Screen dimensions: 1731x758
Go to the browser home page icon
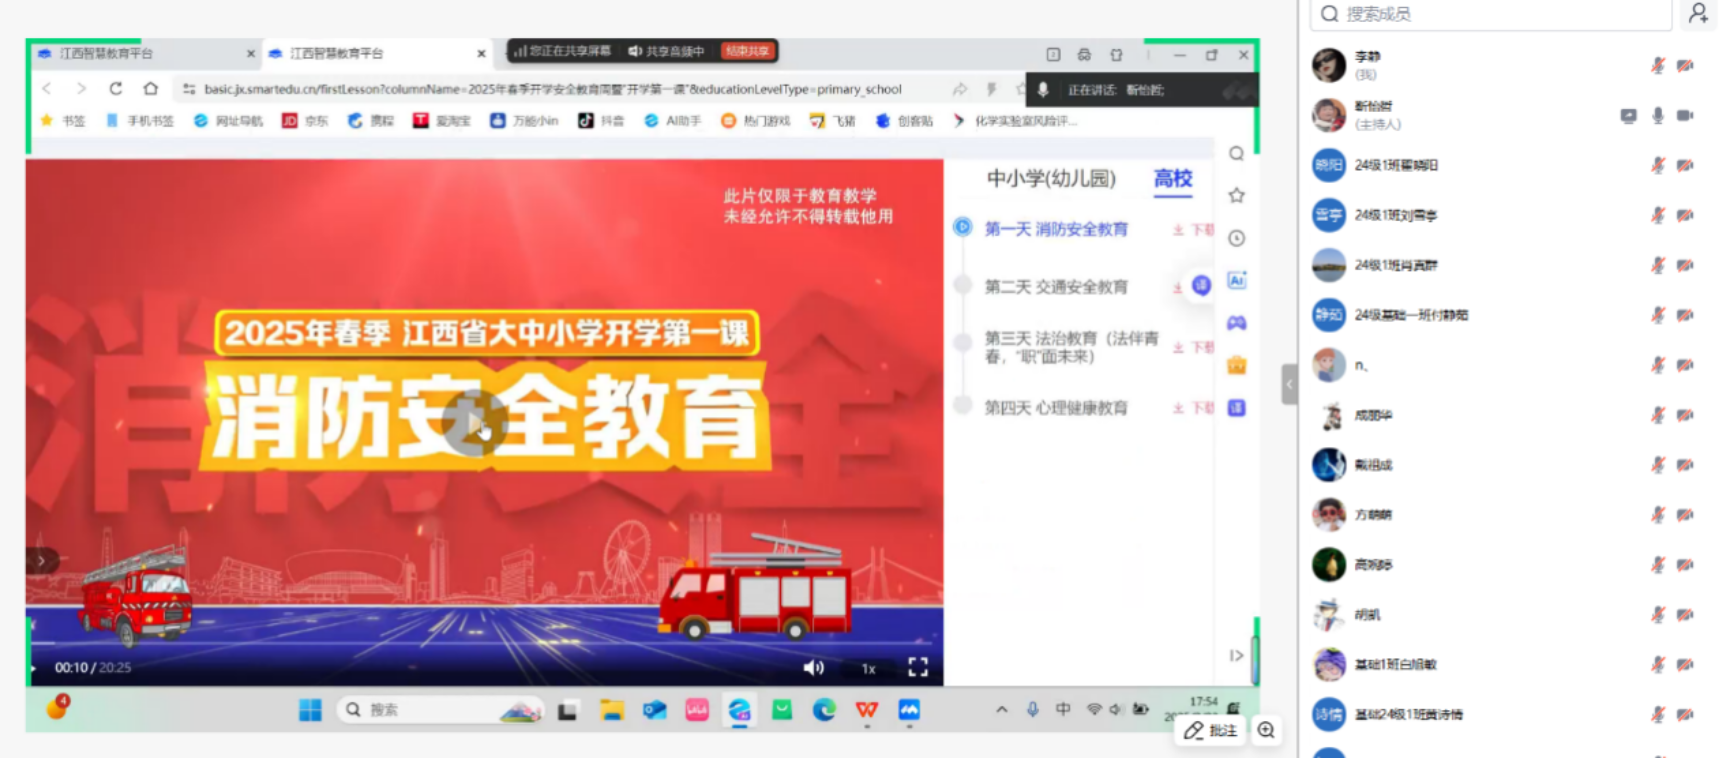[150, 89]
